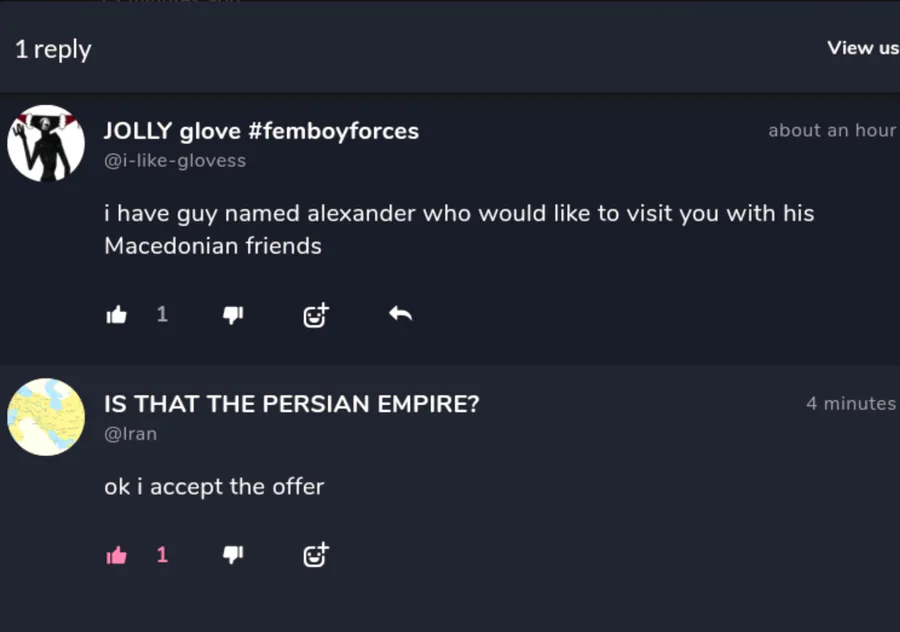Screen dimensions: 900x632
Task: Click the '4 minutes' timestamp
Action: click(x=850, y=404)
